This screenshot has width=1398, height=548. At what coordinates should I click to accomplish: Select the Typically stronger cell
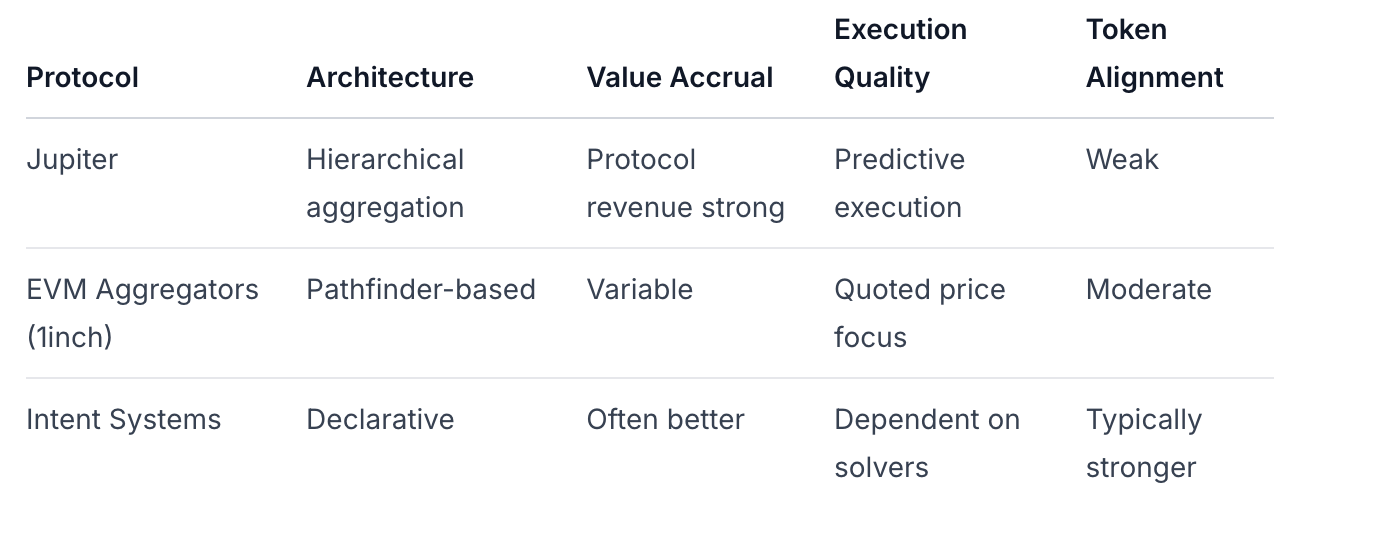(x=1143, y=443)
